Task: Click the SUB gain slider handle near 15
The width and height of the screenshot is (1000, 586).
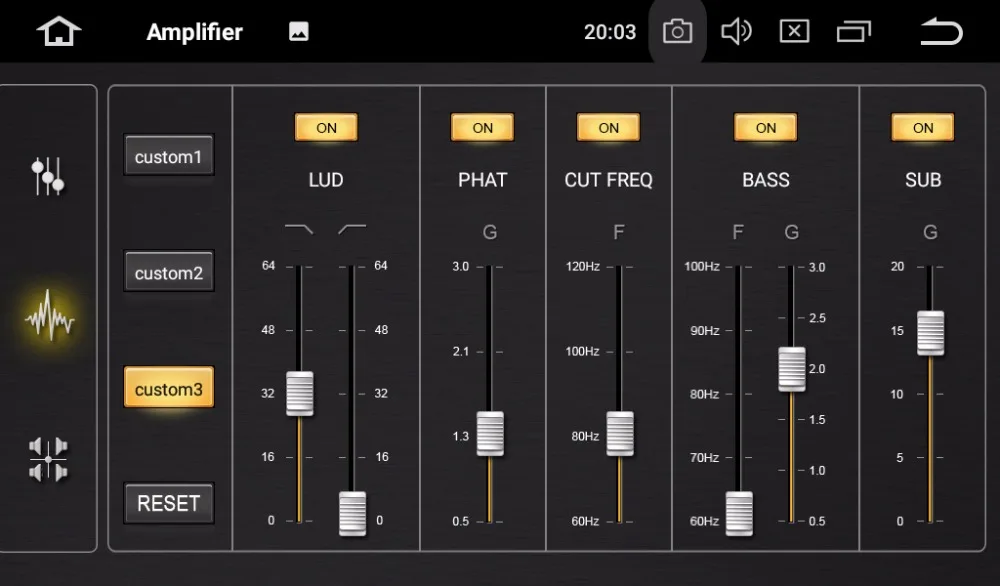Action: pyautogui.click(x=930, y=333)
